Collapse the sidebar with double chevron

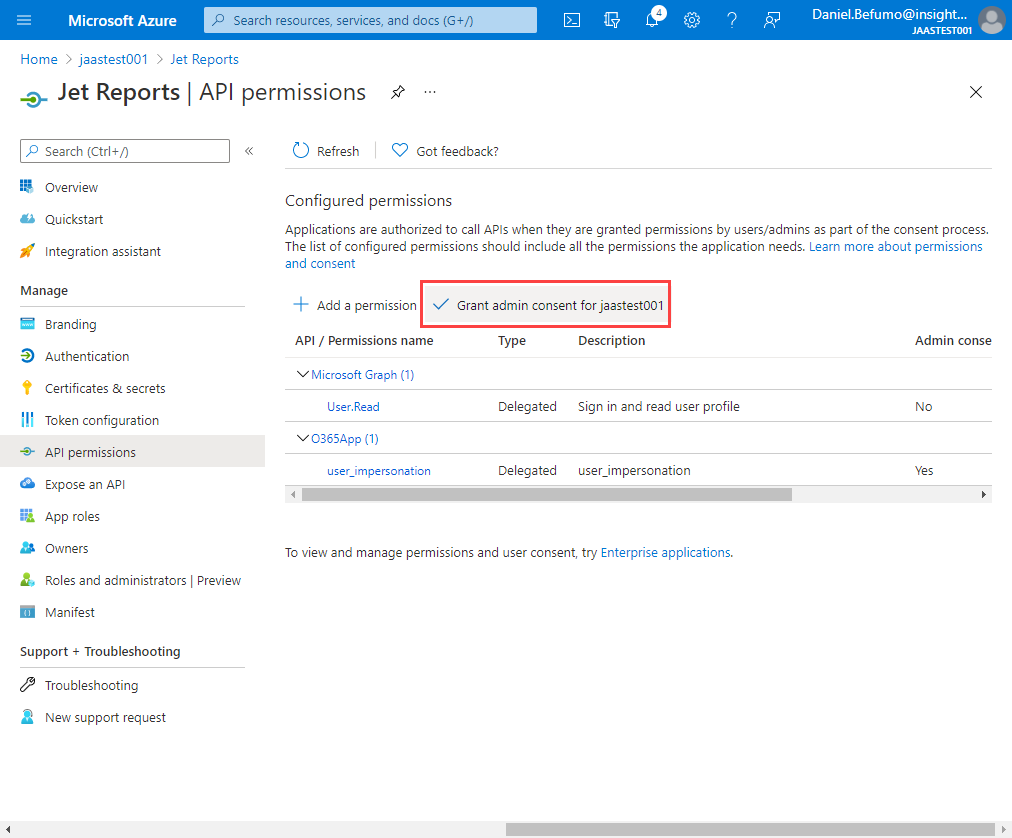tap(249, 151)
